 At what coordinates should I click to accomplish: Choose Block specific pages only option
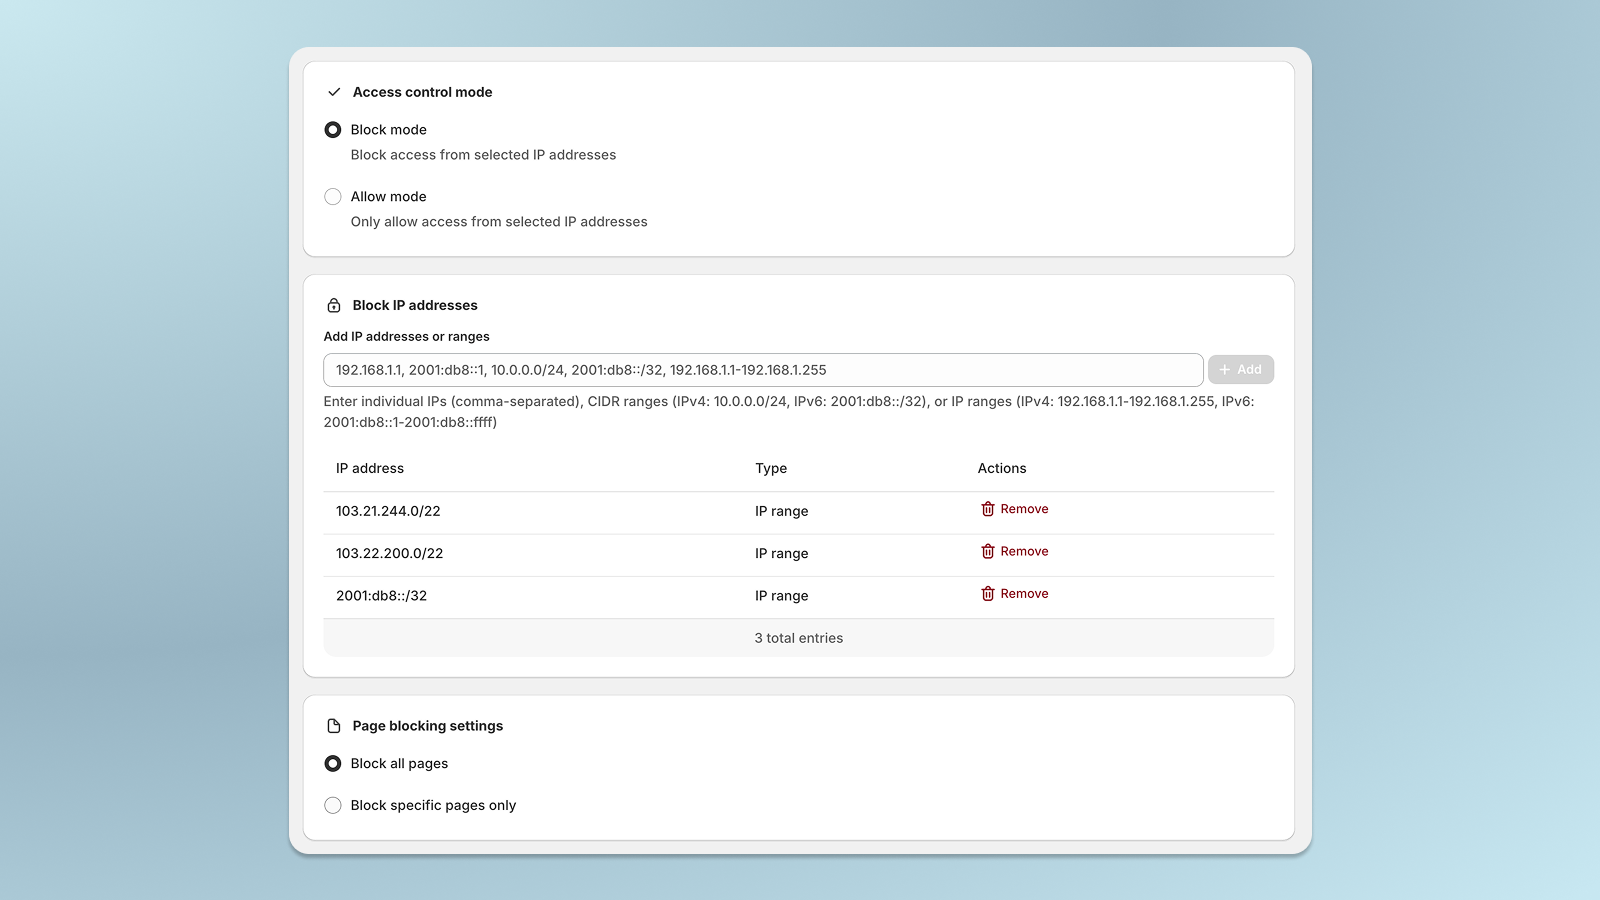pos(333,806)
